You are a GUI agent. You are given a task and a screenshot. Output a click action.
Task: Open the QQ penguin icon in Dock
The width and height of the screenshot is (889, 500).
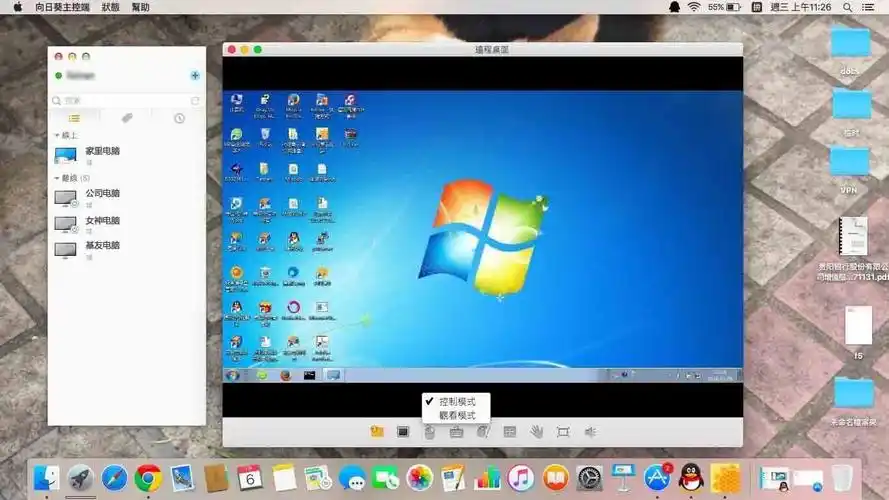[x=690, y=477]
